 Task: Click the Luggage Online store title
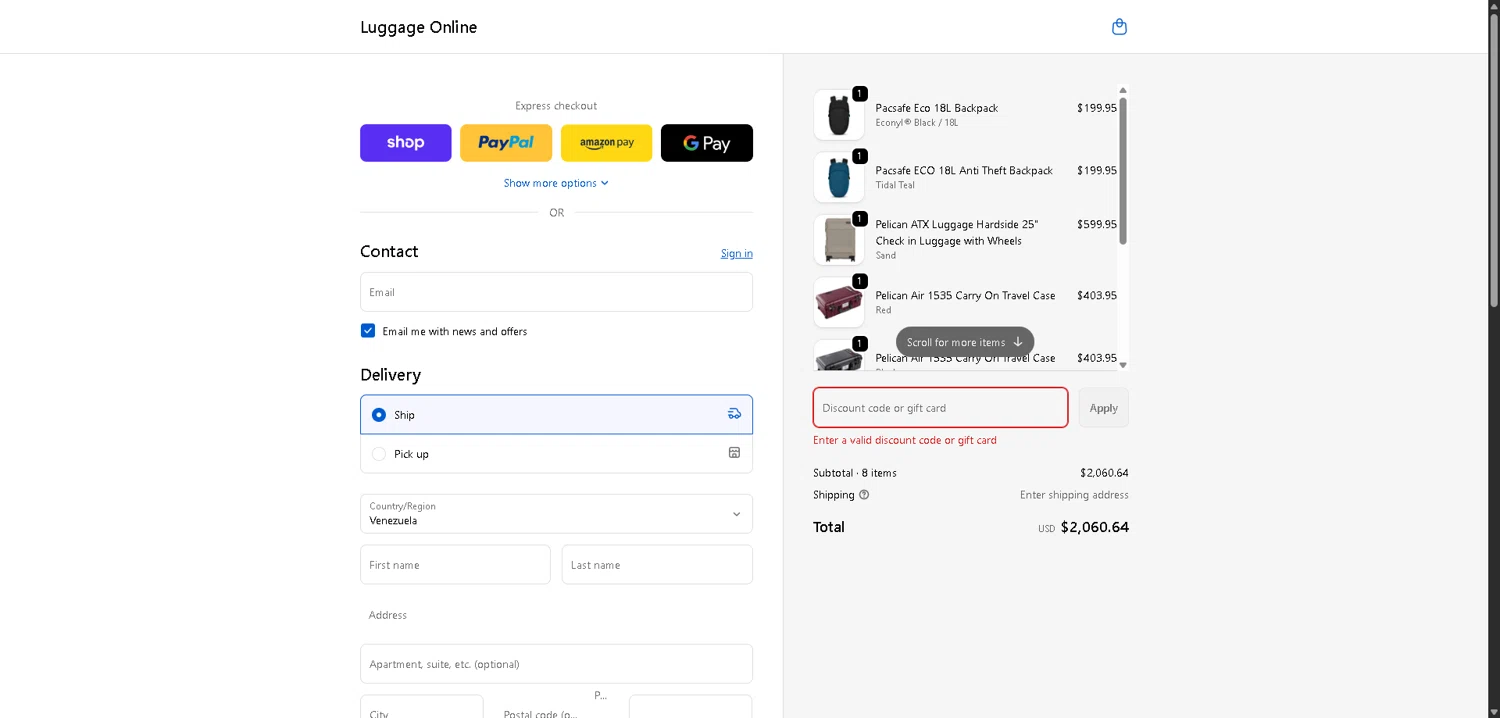coord(419,27)
